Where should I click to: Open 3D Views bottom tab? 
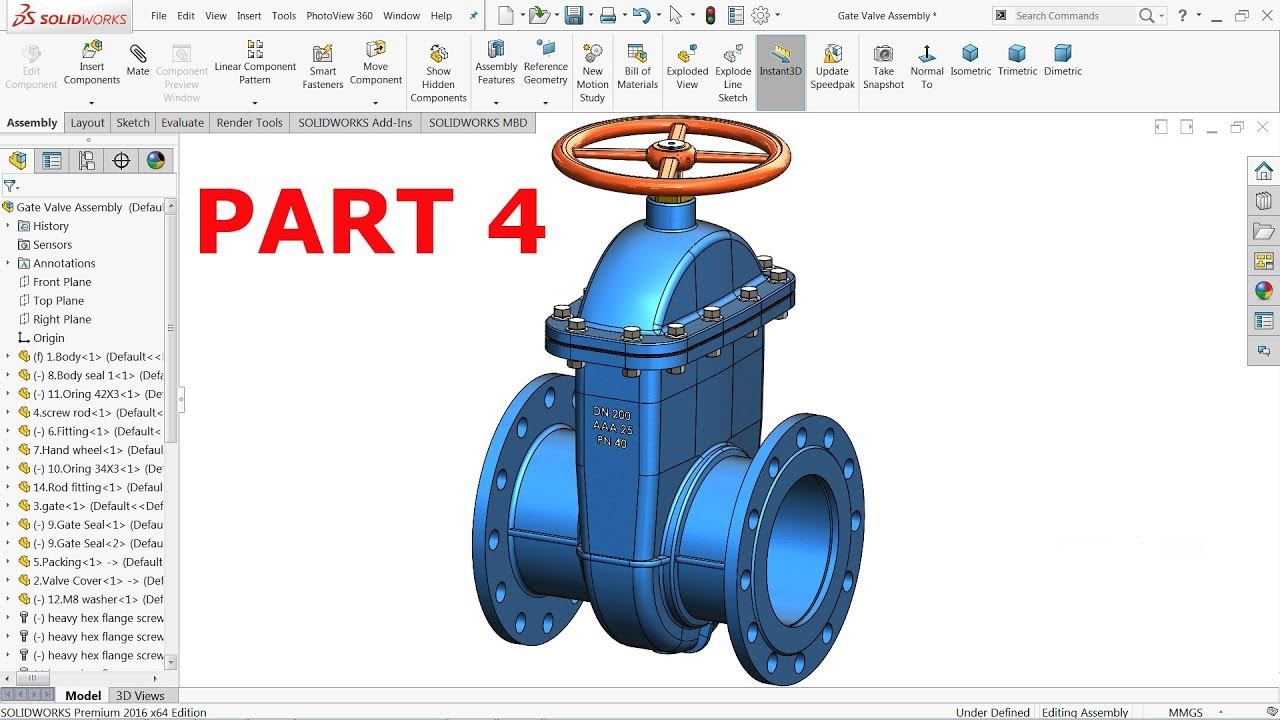tap(140, 696)
